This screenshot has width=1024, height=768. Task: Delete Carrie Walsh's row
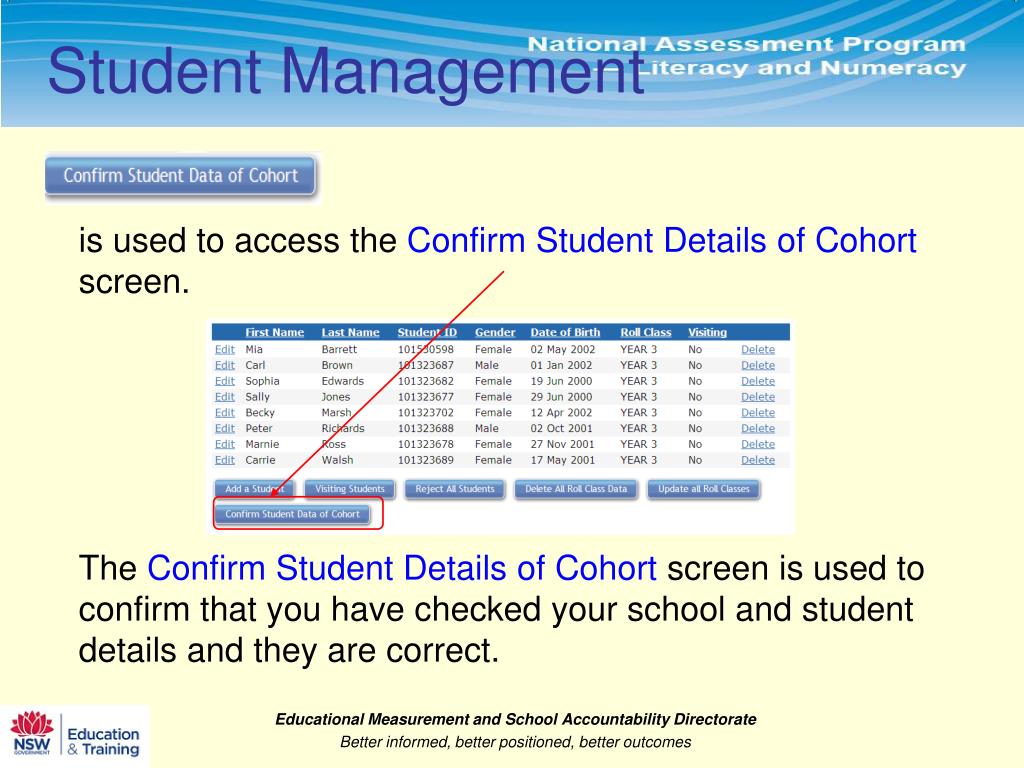click(758, 460)
